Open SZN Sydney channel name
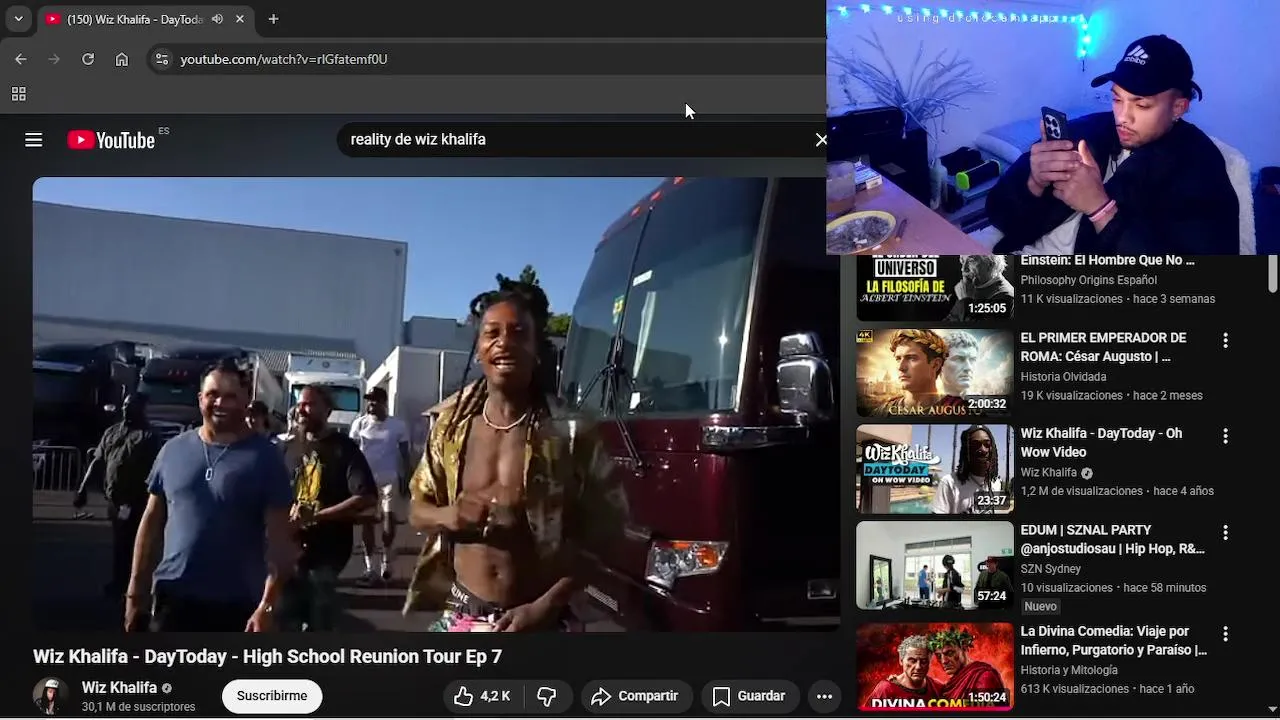This screenshot has width=1280, height=720. point(1050,569)
